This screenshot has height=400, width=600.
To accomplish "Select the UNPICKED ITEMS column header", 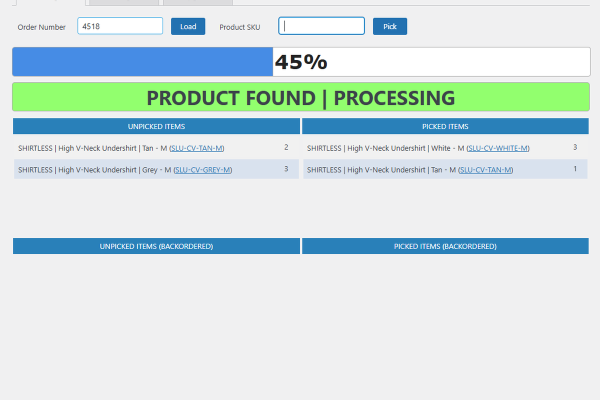I will (x=156, y=127).
